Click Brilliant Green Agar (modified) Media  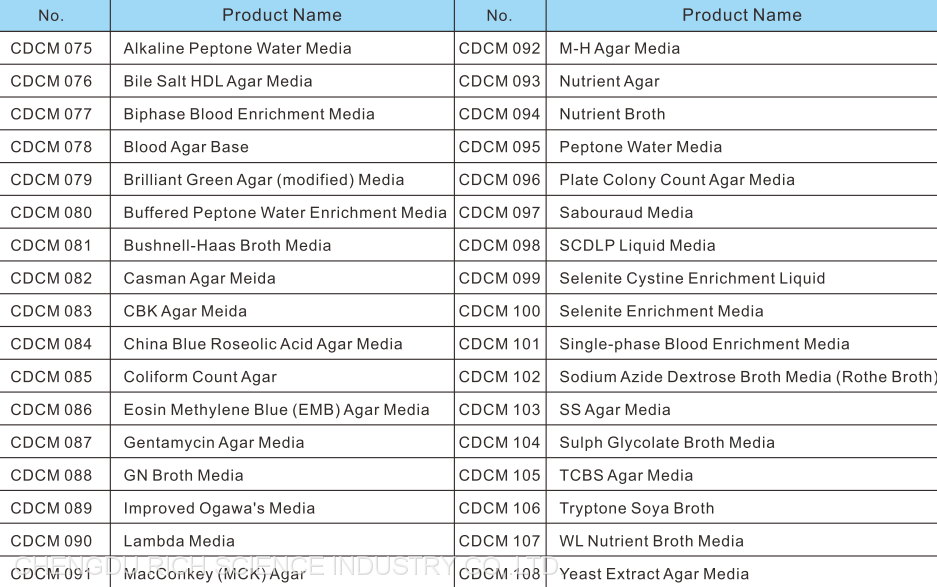[264, 180]
